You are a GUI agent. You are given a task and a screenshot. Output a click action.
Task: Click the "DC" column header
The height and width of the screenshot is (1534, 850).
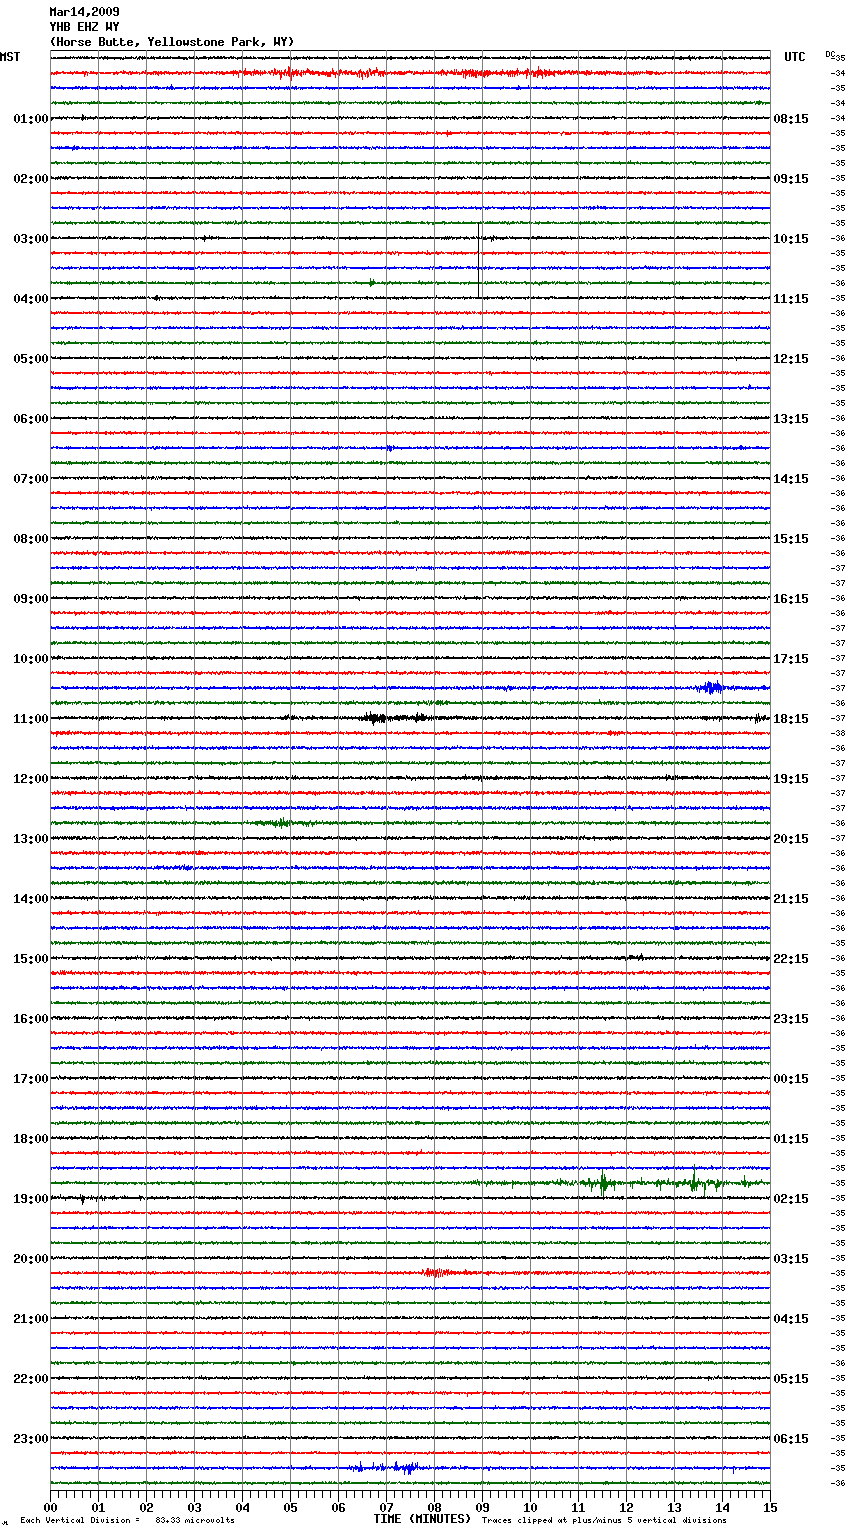pyautogui.click(x=830, y=54)
